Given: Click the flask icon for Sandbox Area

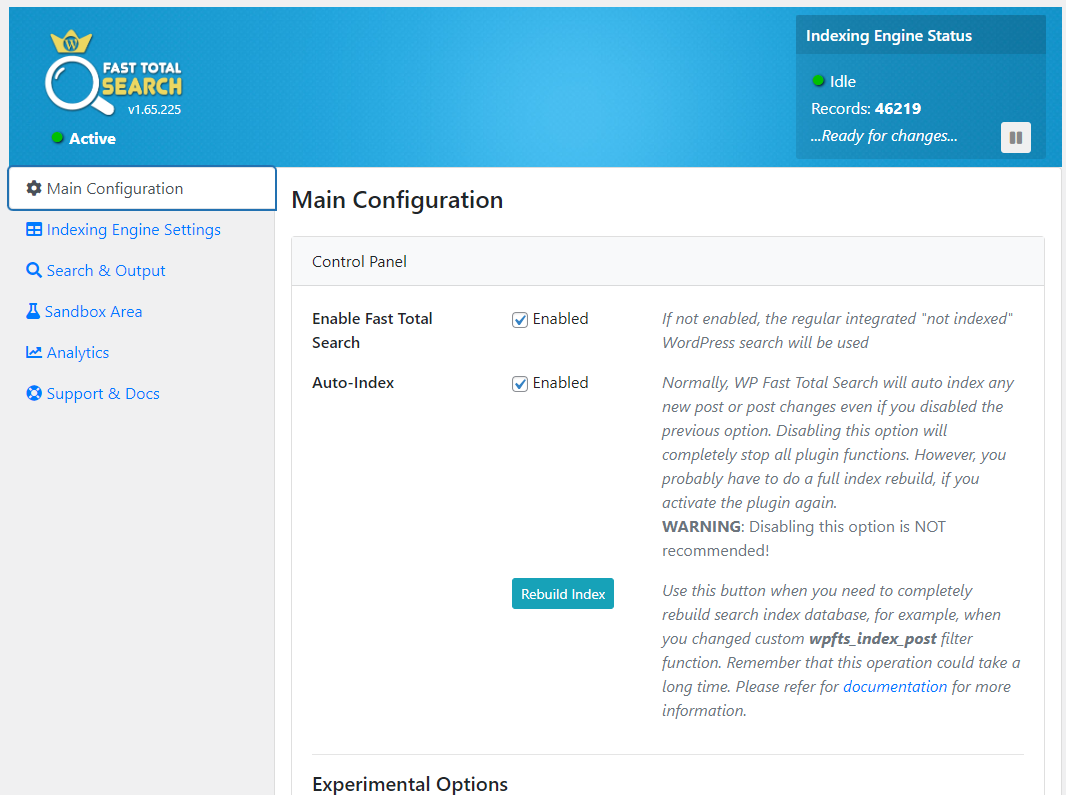Looking at the screenshot, I should coord(33,311).
